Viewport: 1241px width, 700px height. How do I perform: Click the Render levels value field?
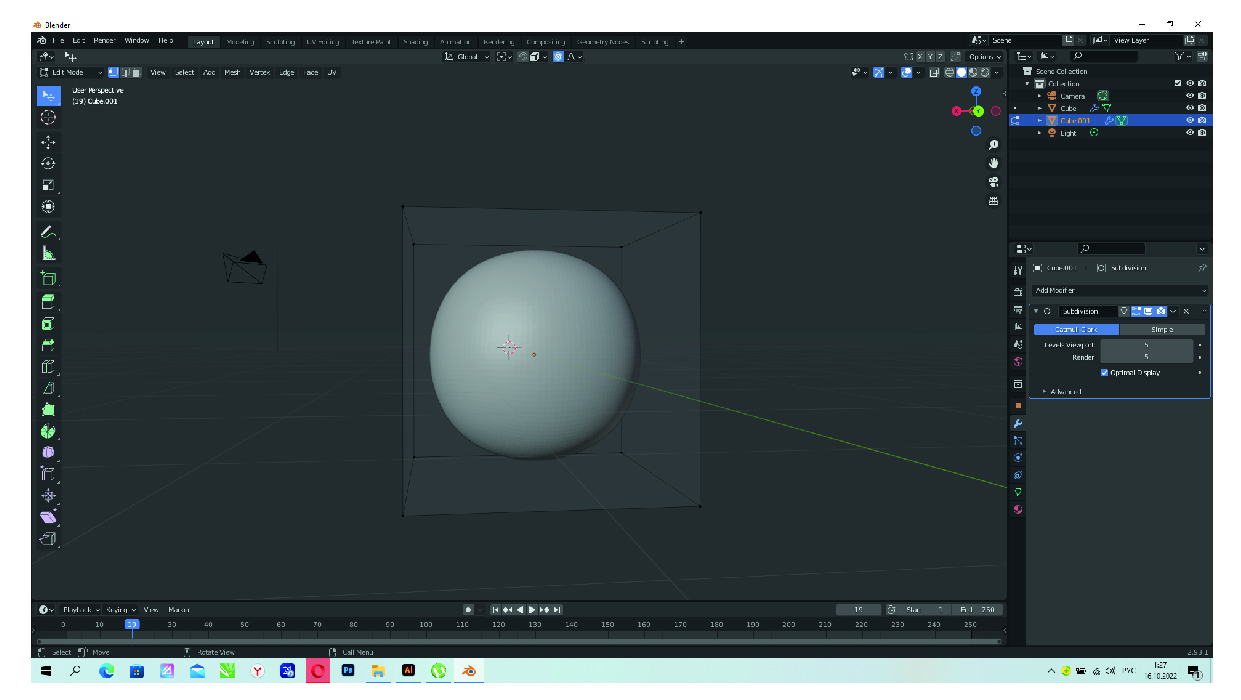[x=1146, y=357]
